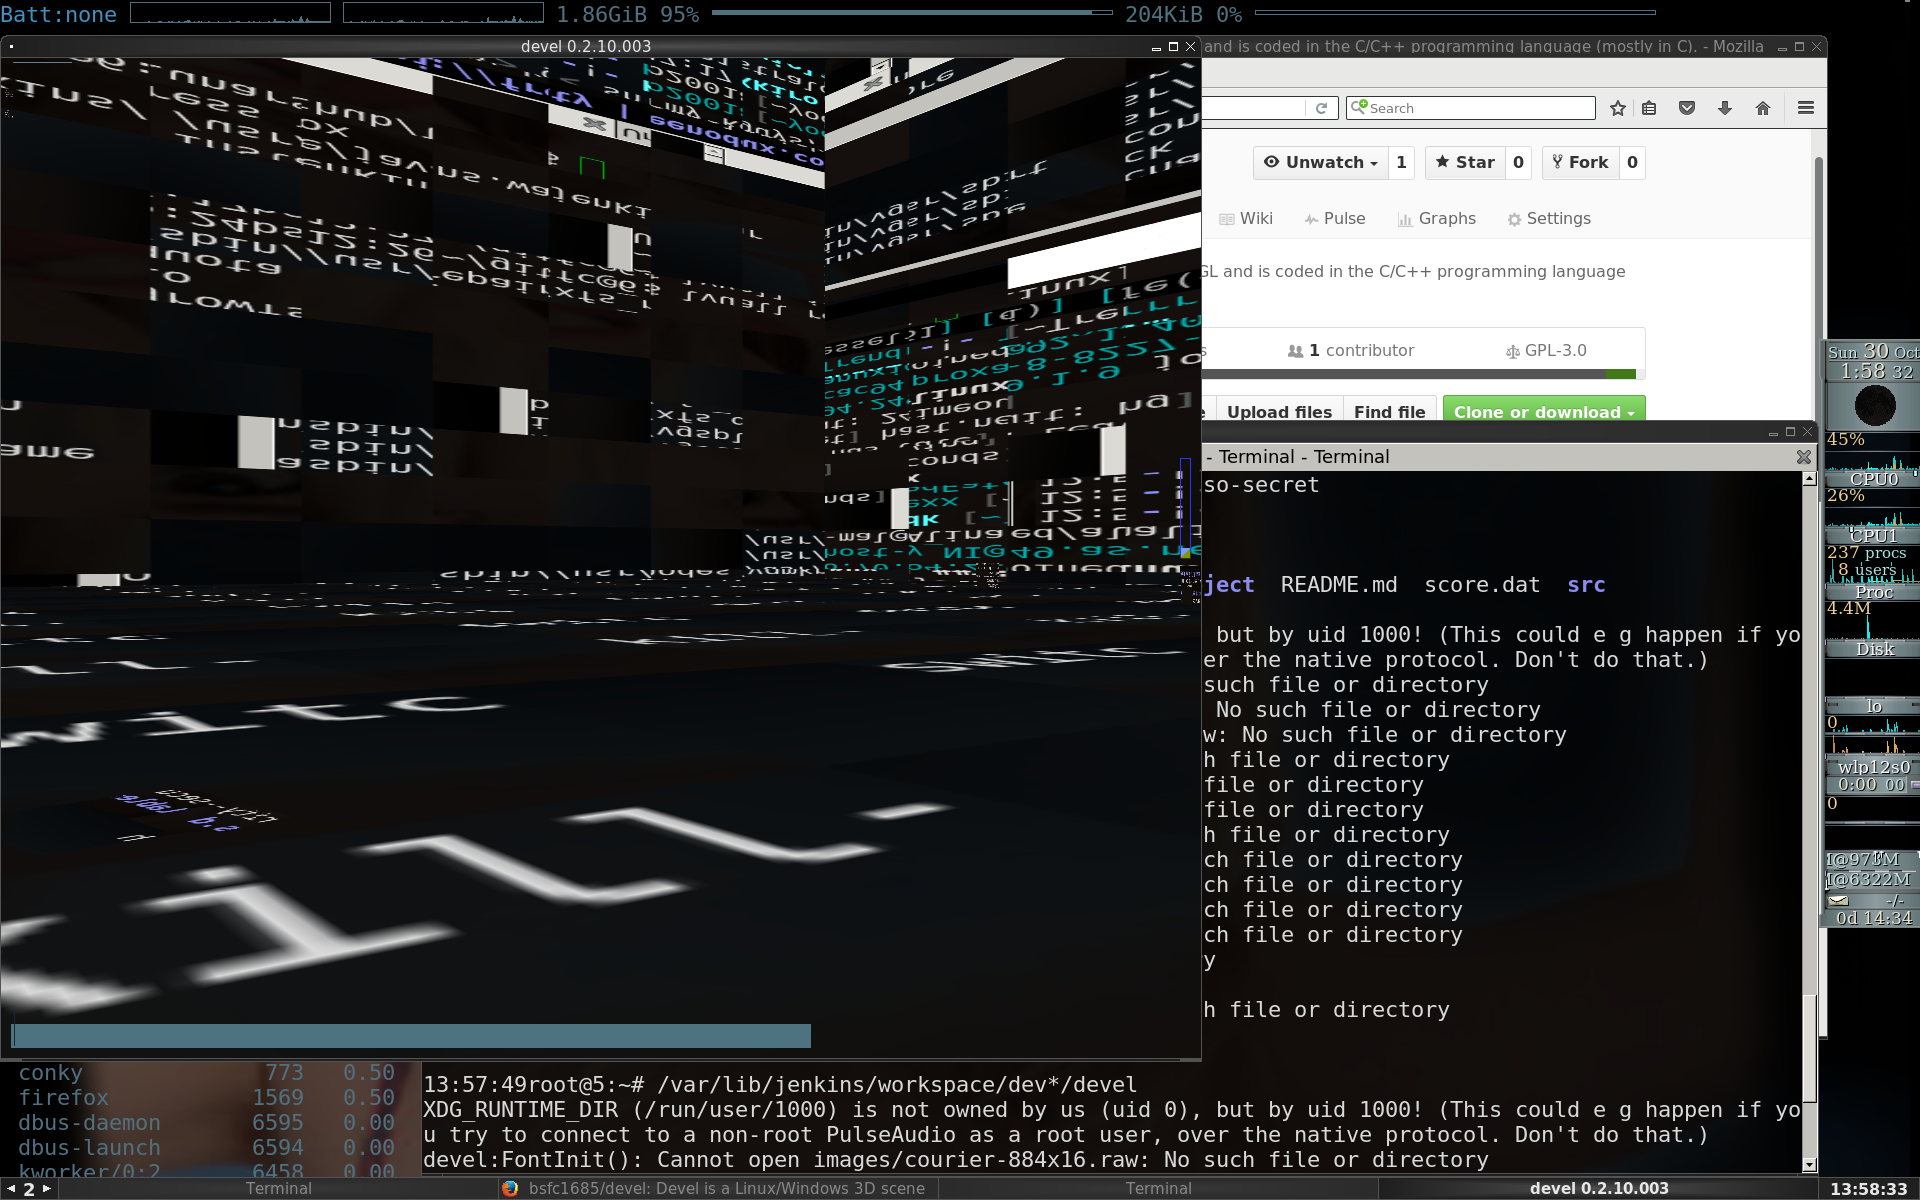This screenshot has width=1920, height=1200.
Task: Click the Upload files button
Action: click(x=1279, y=411)
